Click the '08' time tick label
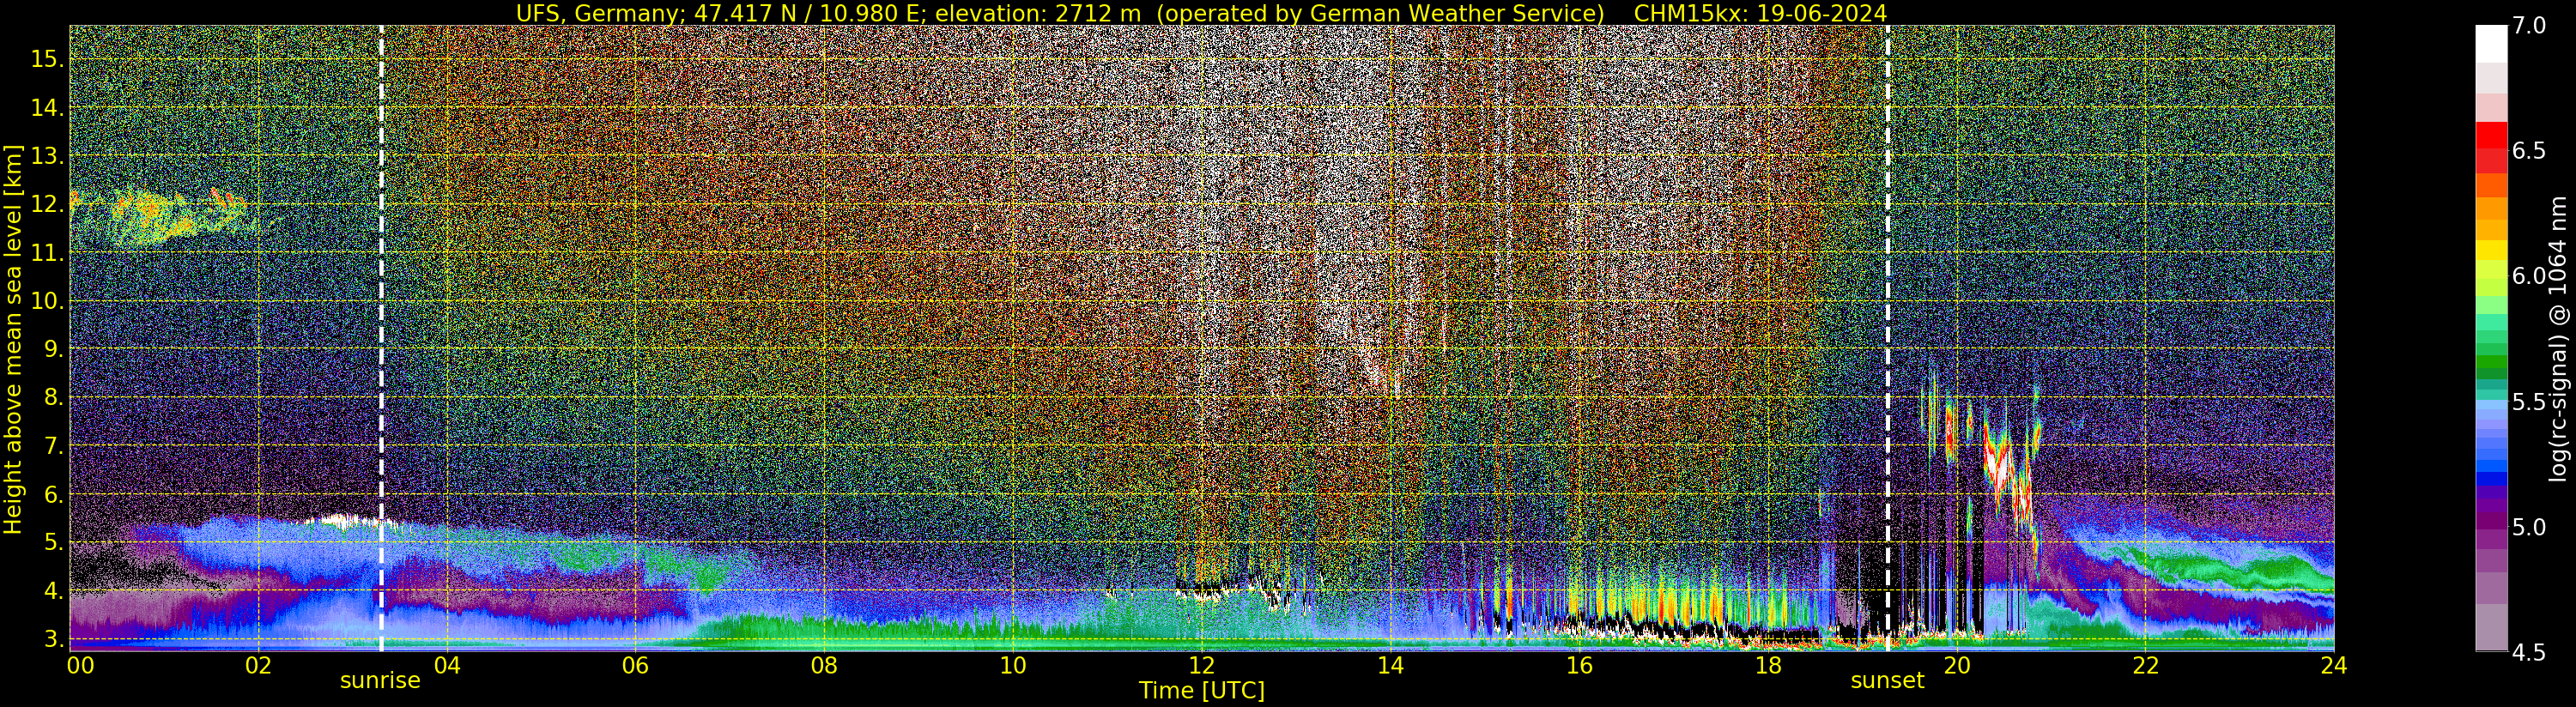The height and width of the screenshot is (707, 2576). click(x=824, y=666)
